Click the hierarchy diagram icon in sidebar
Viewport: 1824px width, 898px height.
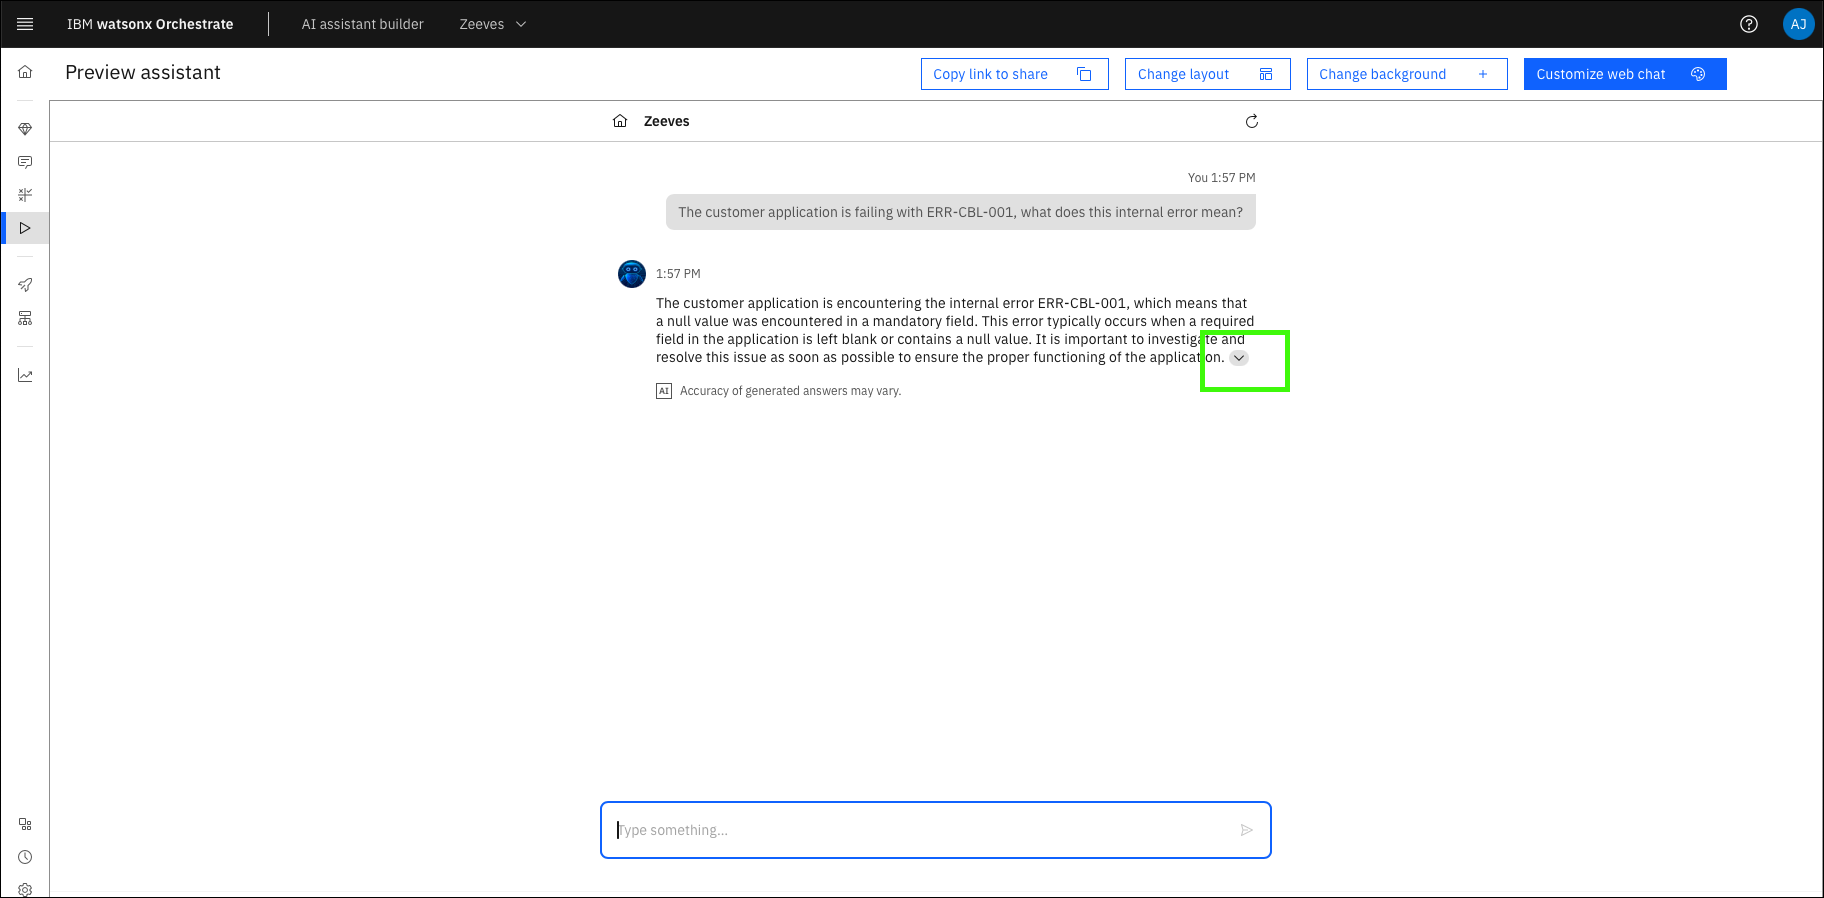tap(25, 318)
